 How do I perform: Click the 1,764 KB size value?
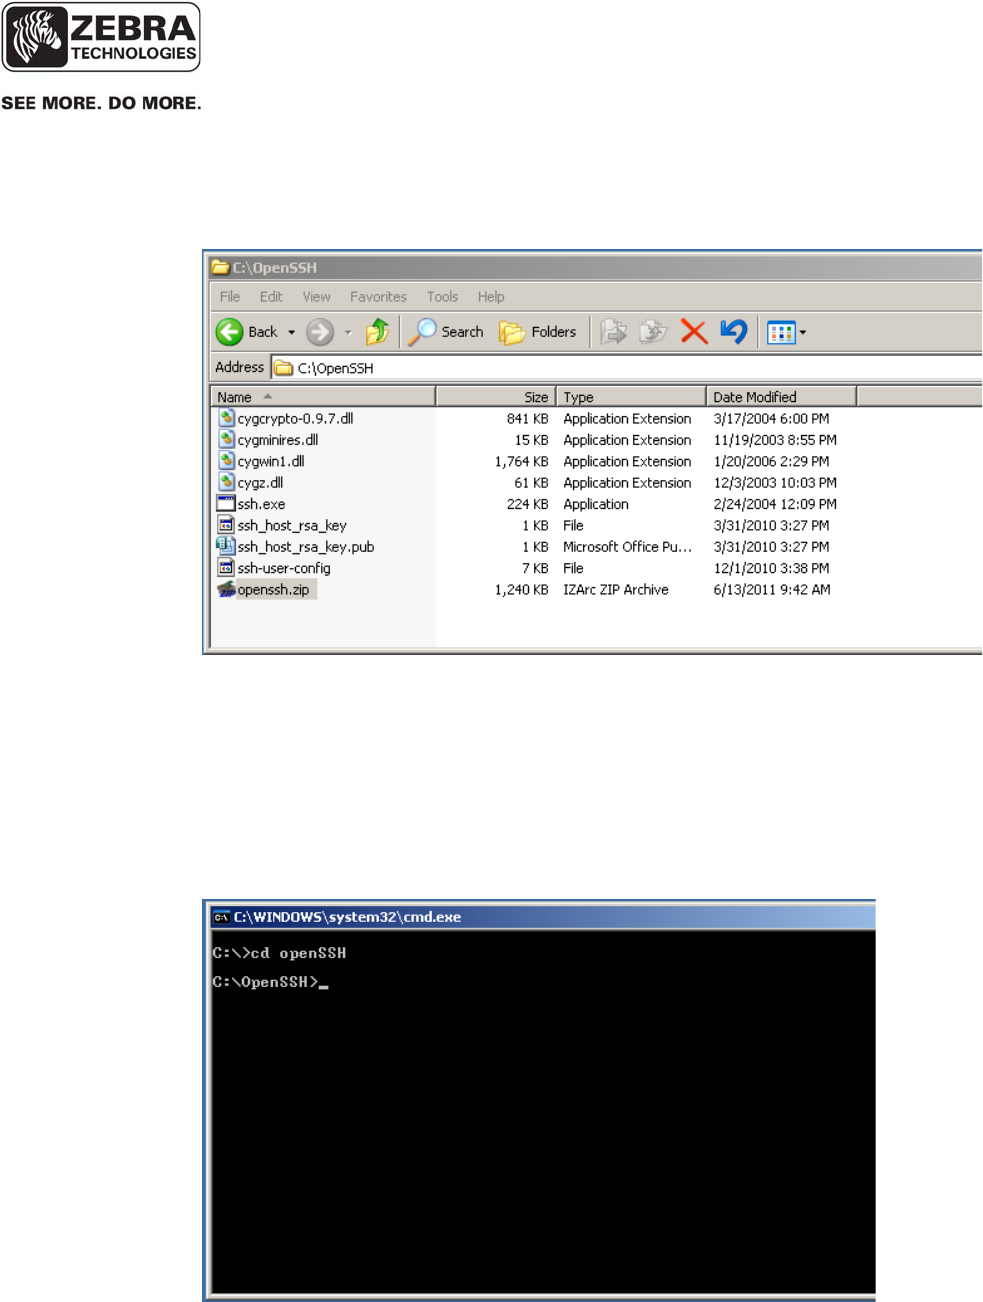521,462
